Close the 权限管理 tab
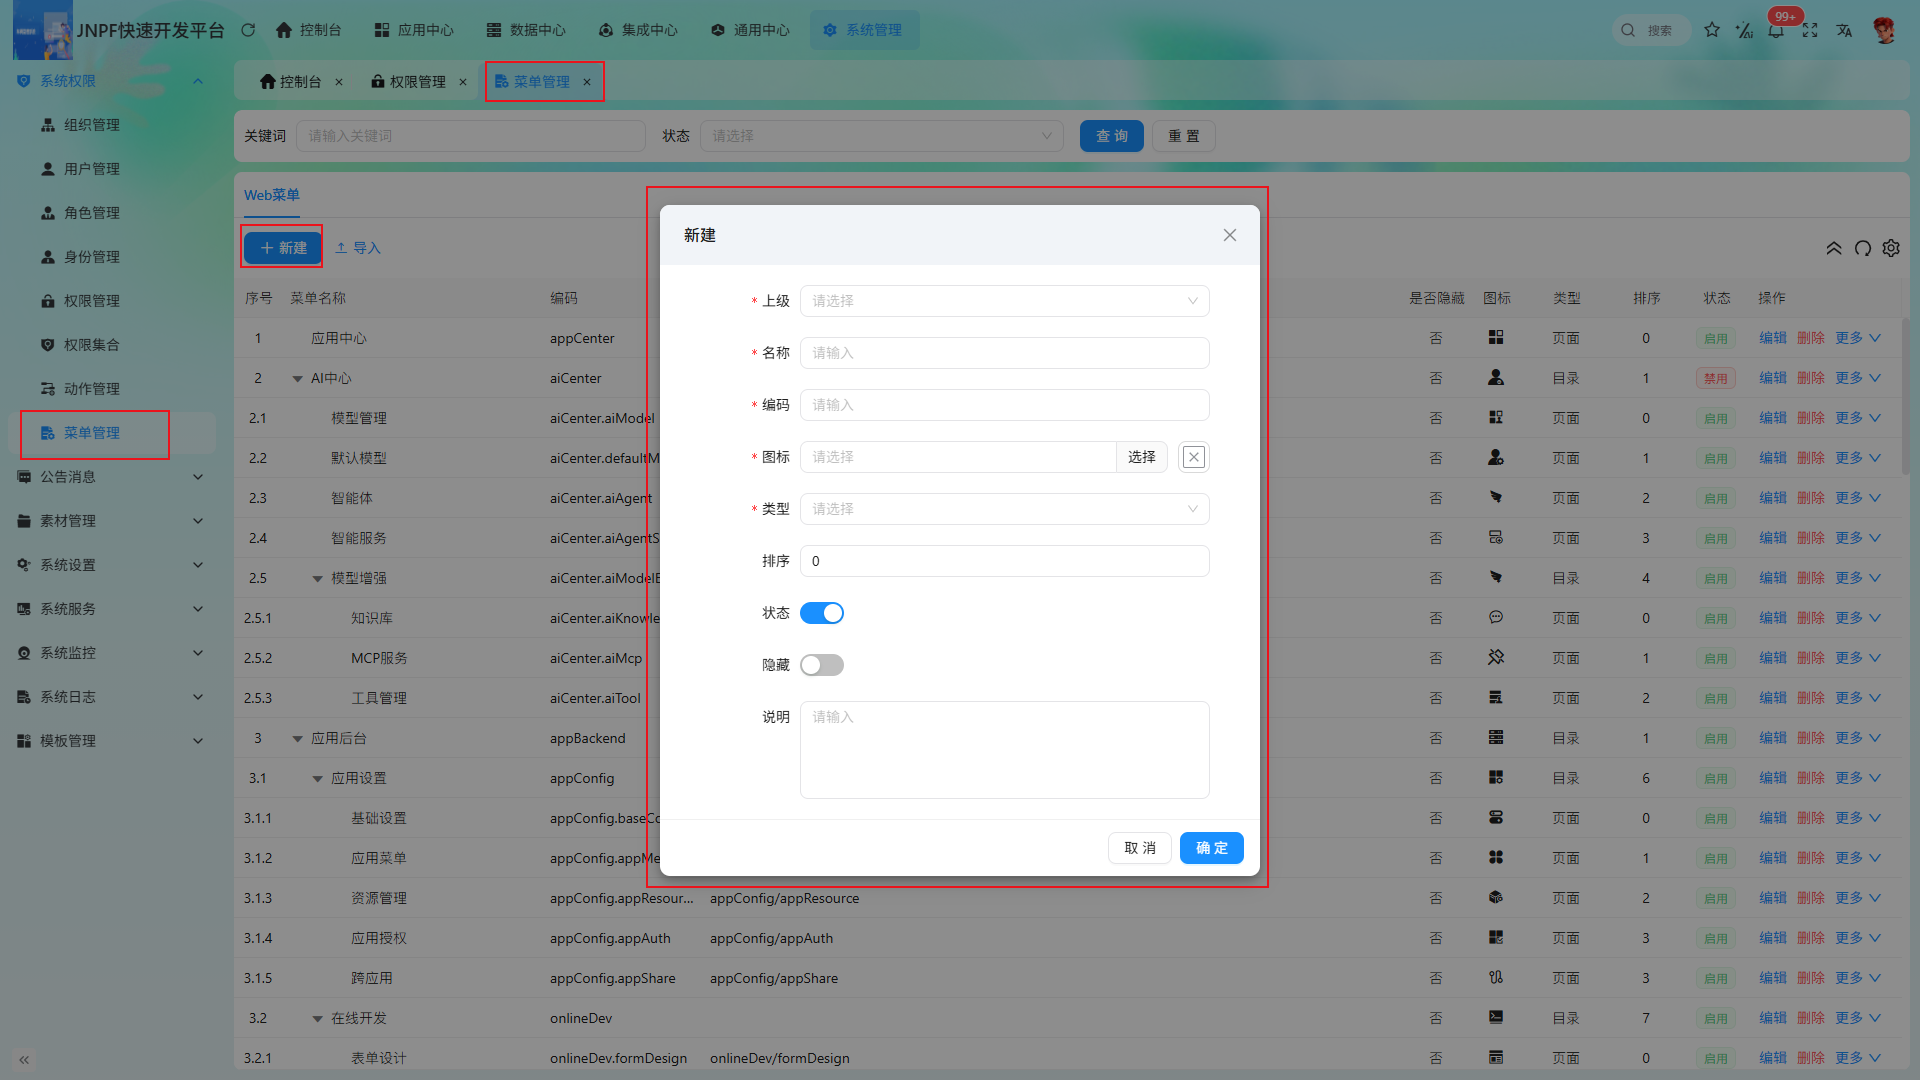This screenshot has width=1920, height=1080. tap(463, 82)
